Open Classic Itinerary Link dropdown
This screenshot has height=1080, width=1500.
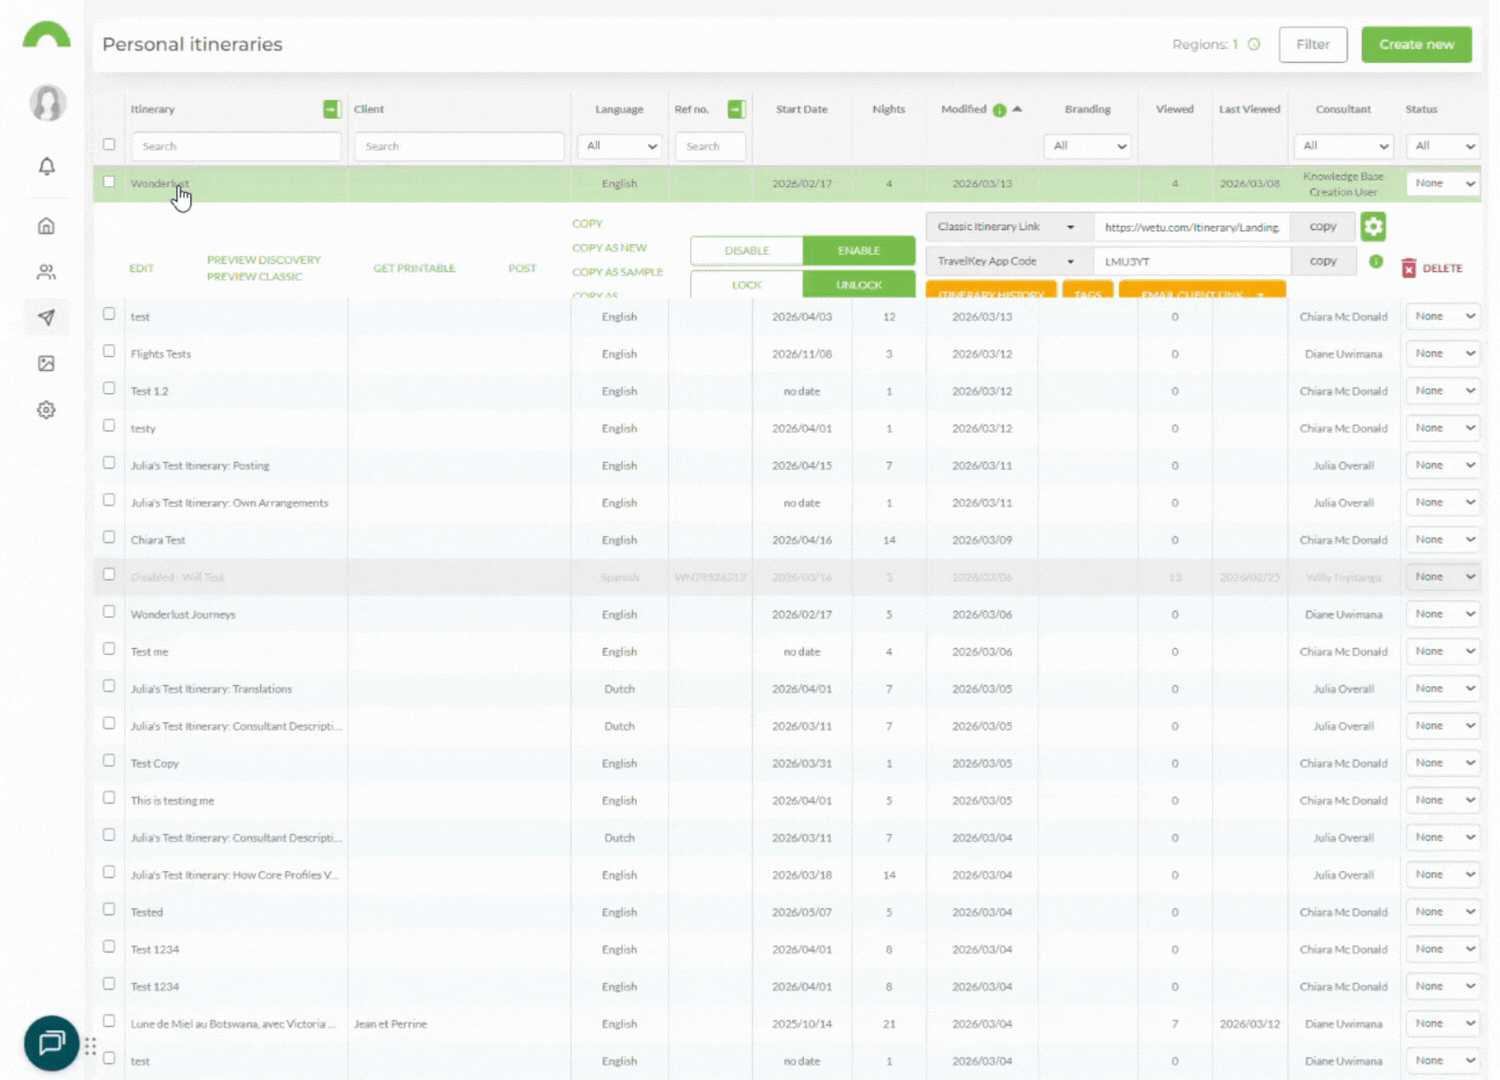tap(1006, 227)
